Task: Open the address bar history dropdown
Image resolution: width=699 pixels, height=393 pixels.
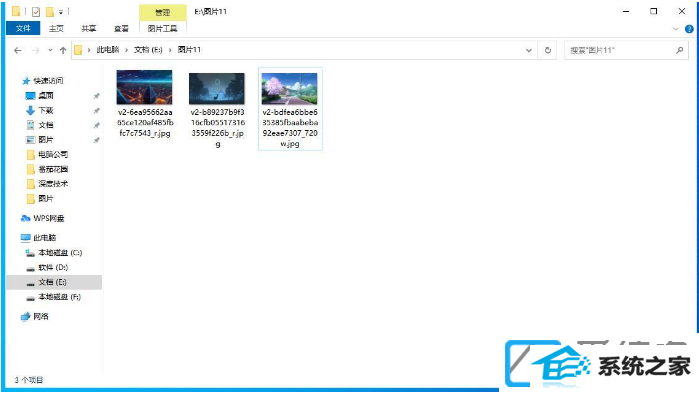Action: pyautogui.click(x=529, y=50)
